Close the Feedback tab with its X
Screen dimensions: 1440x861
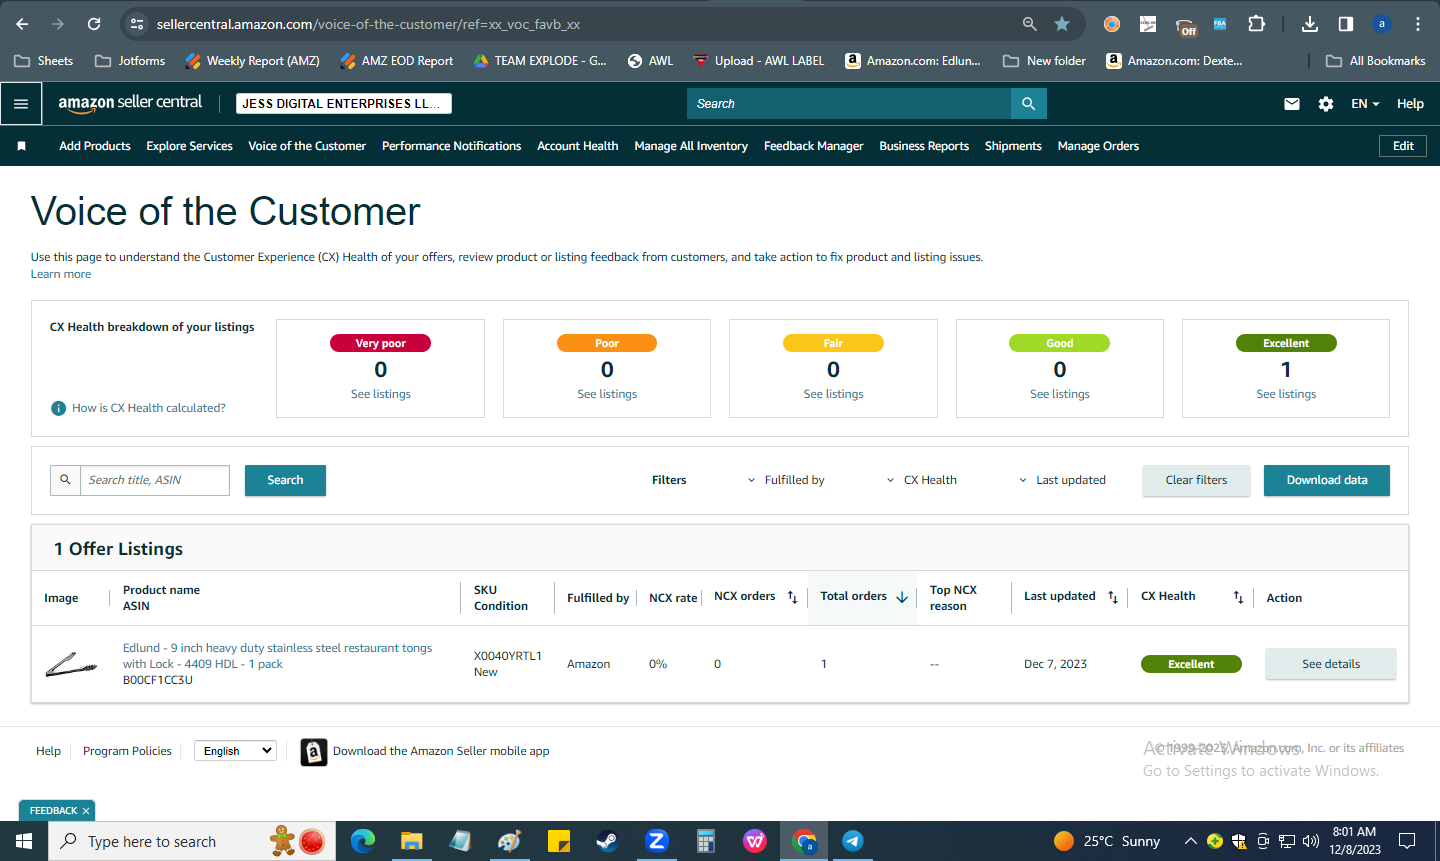(x=86, y=811)
